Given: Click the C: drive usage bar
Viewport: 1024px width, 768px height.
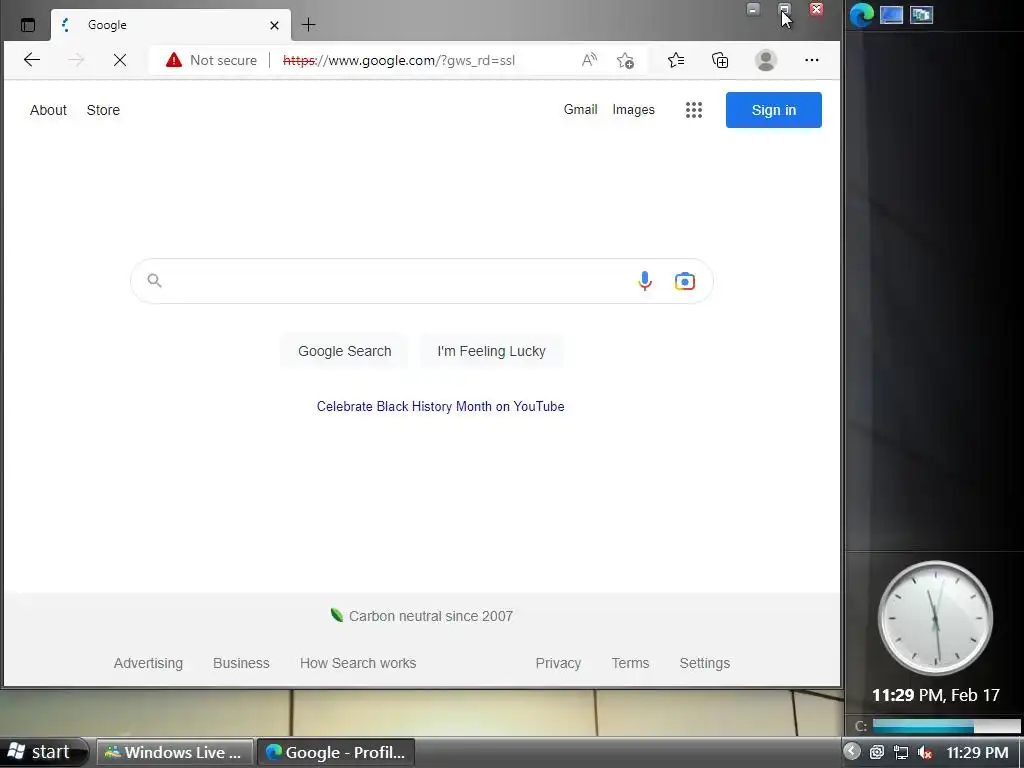Looking at the screenshot, I should [946, 726].
